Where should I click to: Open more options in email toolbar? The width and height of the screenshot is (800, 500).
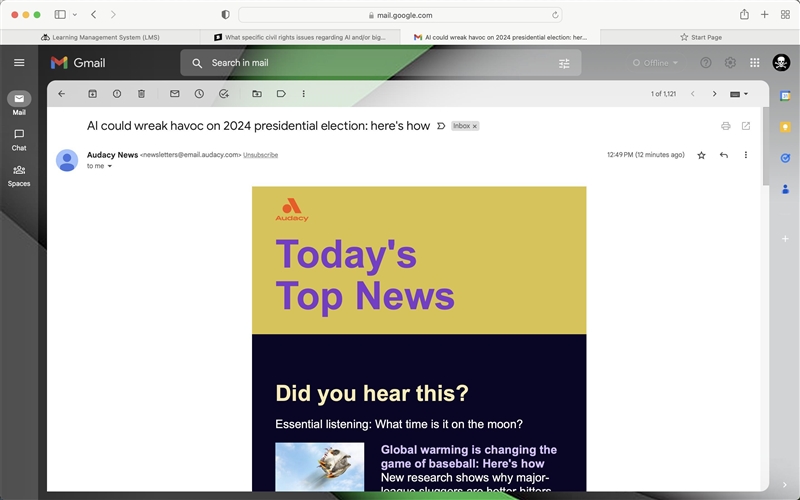pyautogui.click(x=304, y=94)
